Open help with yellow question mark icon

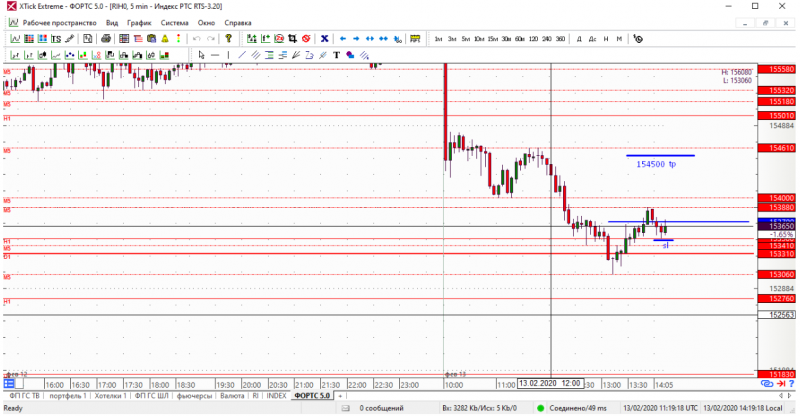click(229, 39)
